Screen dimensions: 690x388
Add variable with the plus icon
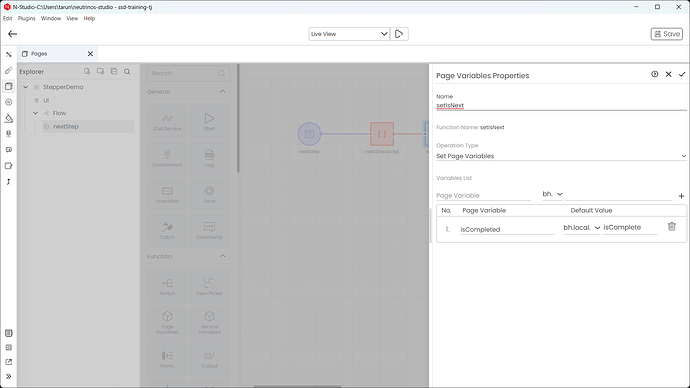tap(681, 196)
